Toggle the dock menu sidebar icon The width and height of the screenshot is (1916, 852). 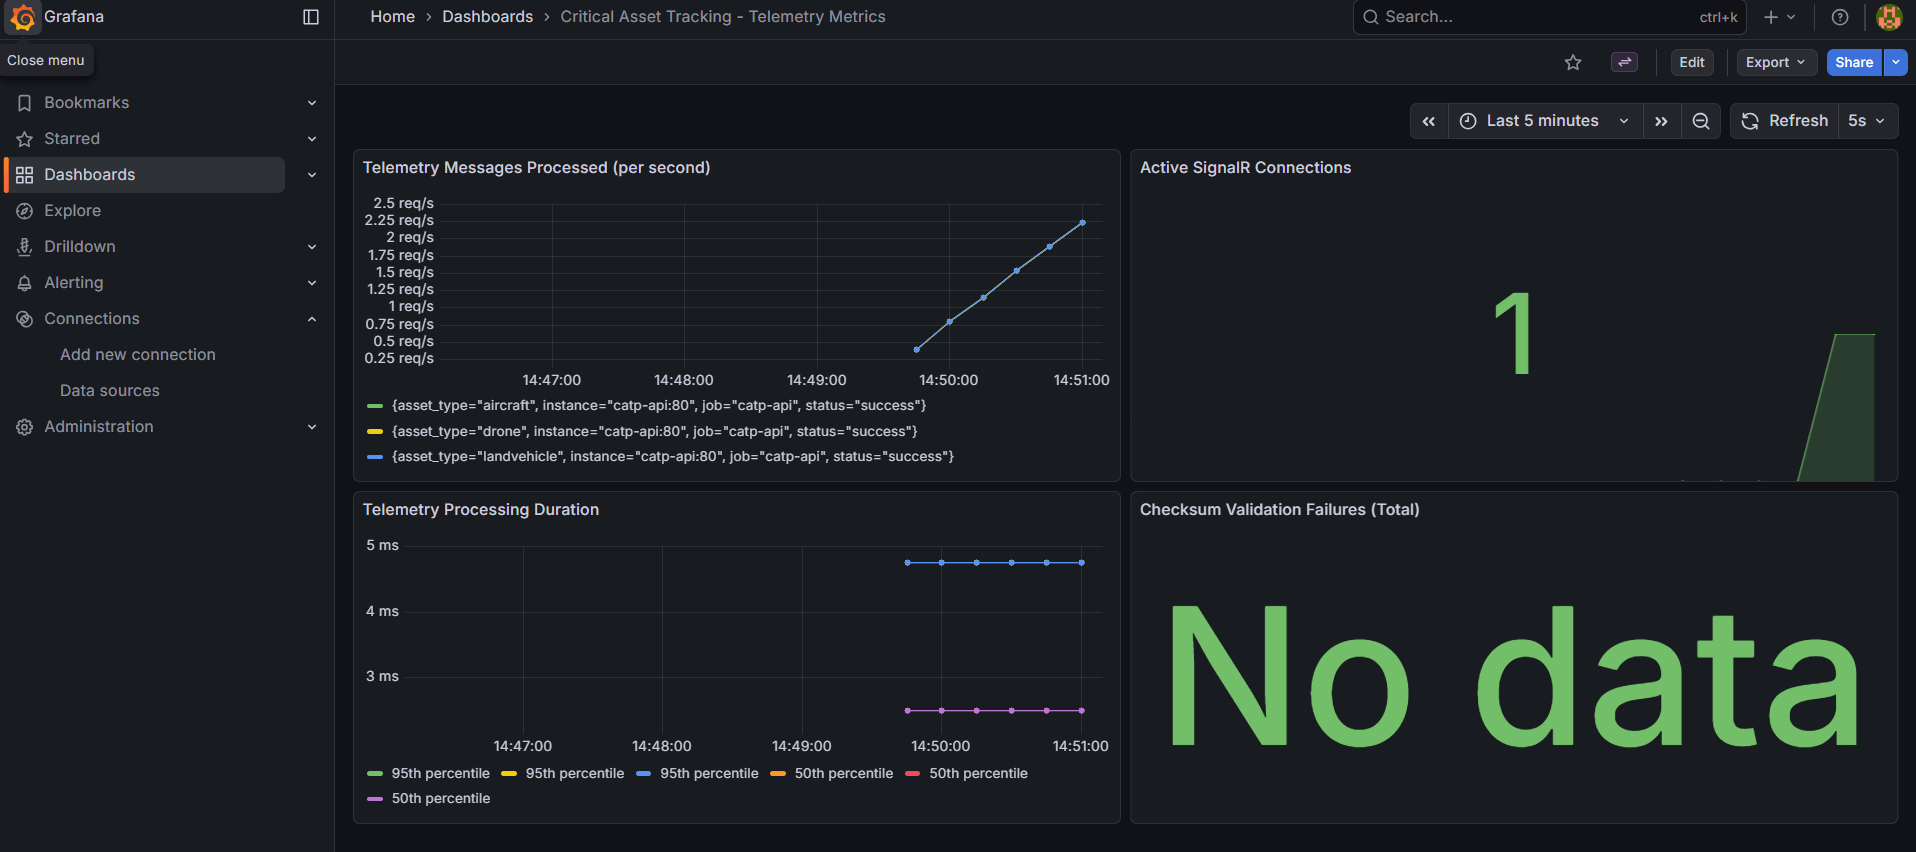[311, 17]
